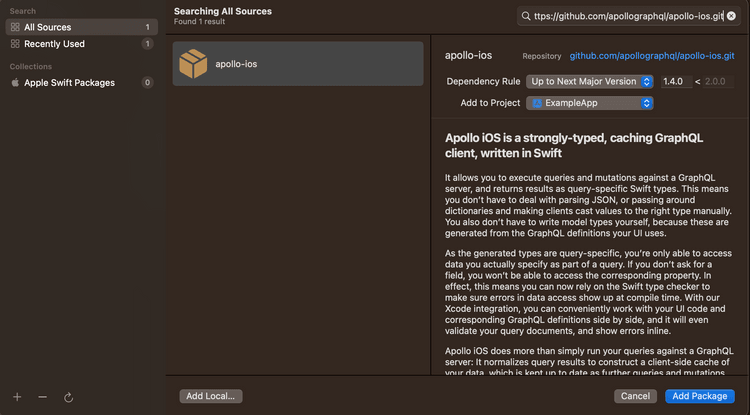
Task: Click the All Sources count badge 1
Action: (147, 27)
